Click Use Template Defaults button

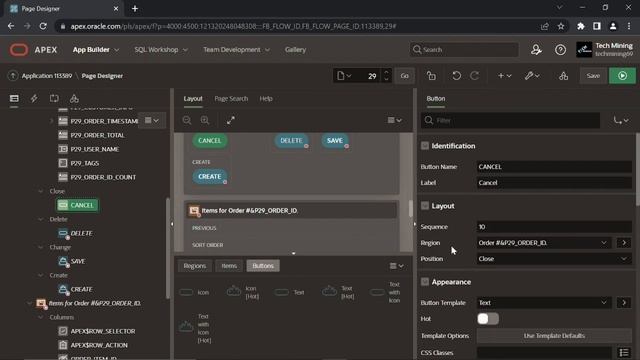click(554, 336)
